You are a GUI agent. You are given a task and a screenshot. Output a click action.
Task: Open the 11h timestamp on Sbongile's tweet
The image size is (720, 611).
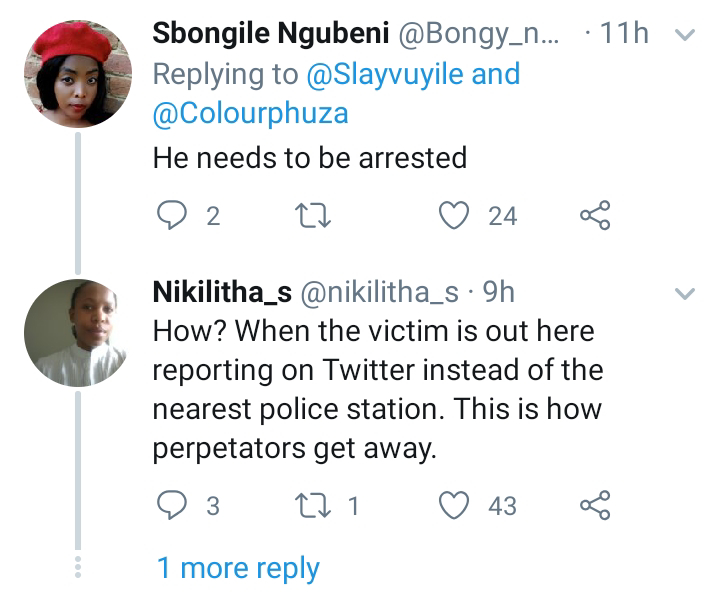[627, 33]
